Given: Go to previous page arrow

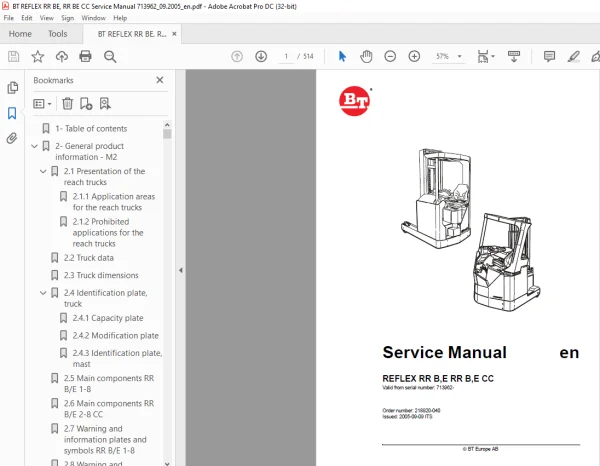Looking at the screenshot, I should pyautogui.click(x=237, y=57).
